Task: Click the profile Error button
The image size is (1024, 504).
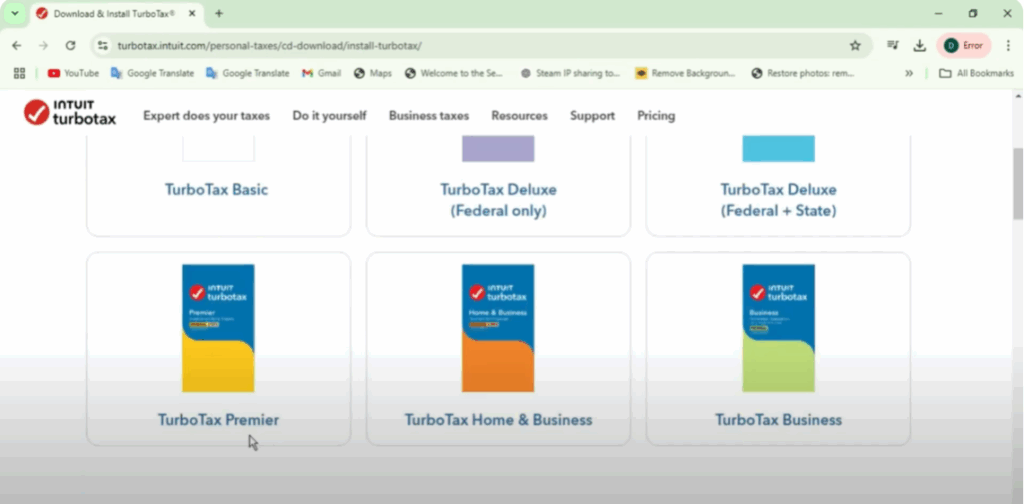Action: [964, 46]
